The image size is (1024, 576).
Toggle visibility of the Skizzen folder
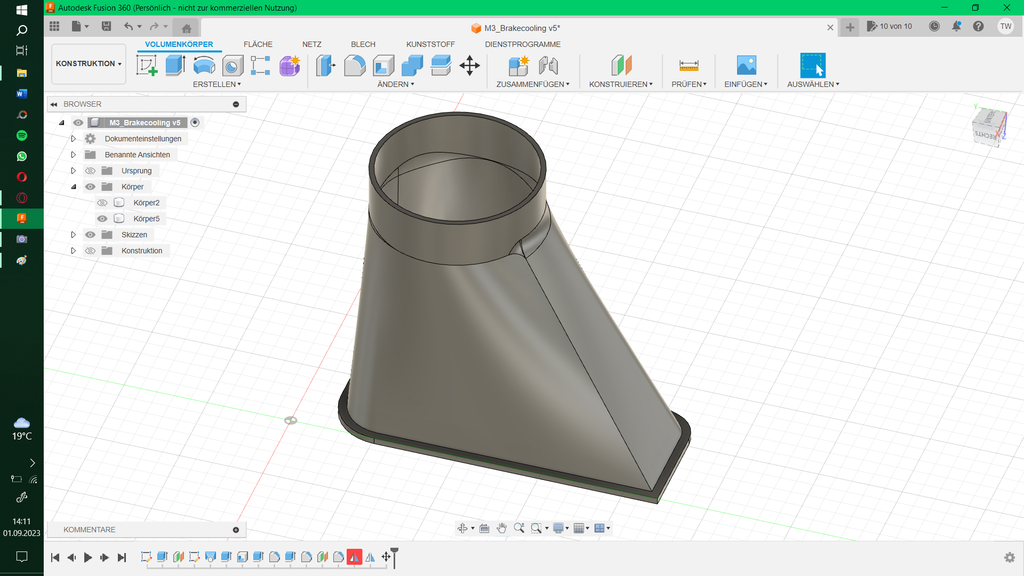[x=90, y=235]
